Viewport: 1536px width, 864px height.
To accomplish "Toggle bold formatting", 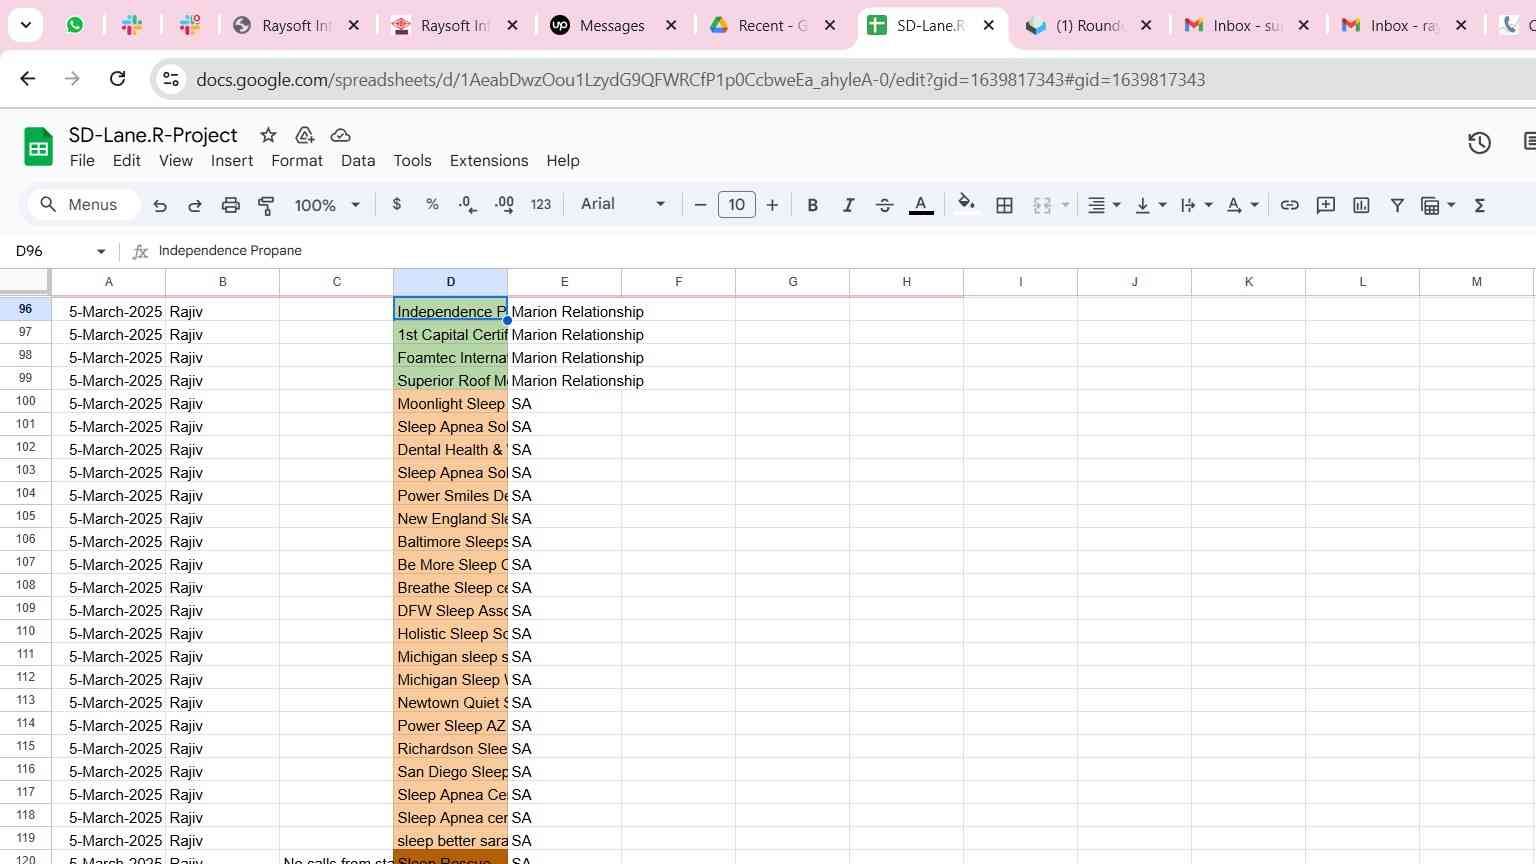I will tap(813, 205).
